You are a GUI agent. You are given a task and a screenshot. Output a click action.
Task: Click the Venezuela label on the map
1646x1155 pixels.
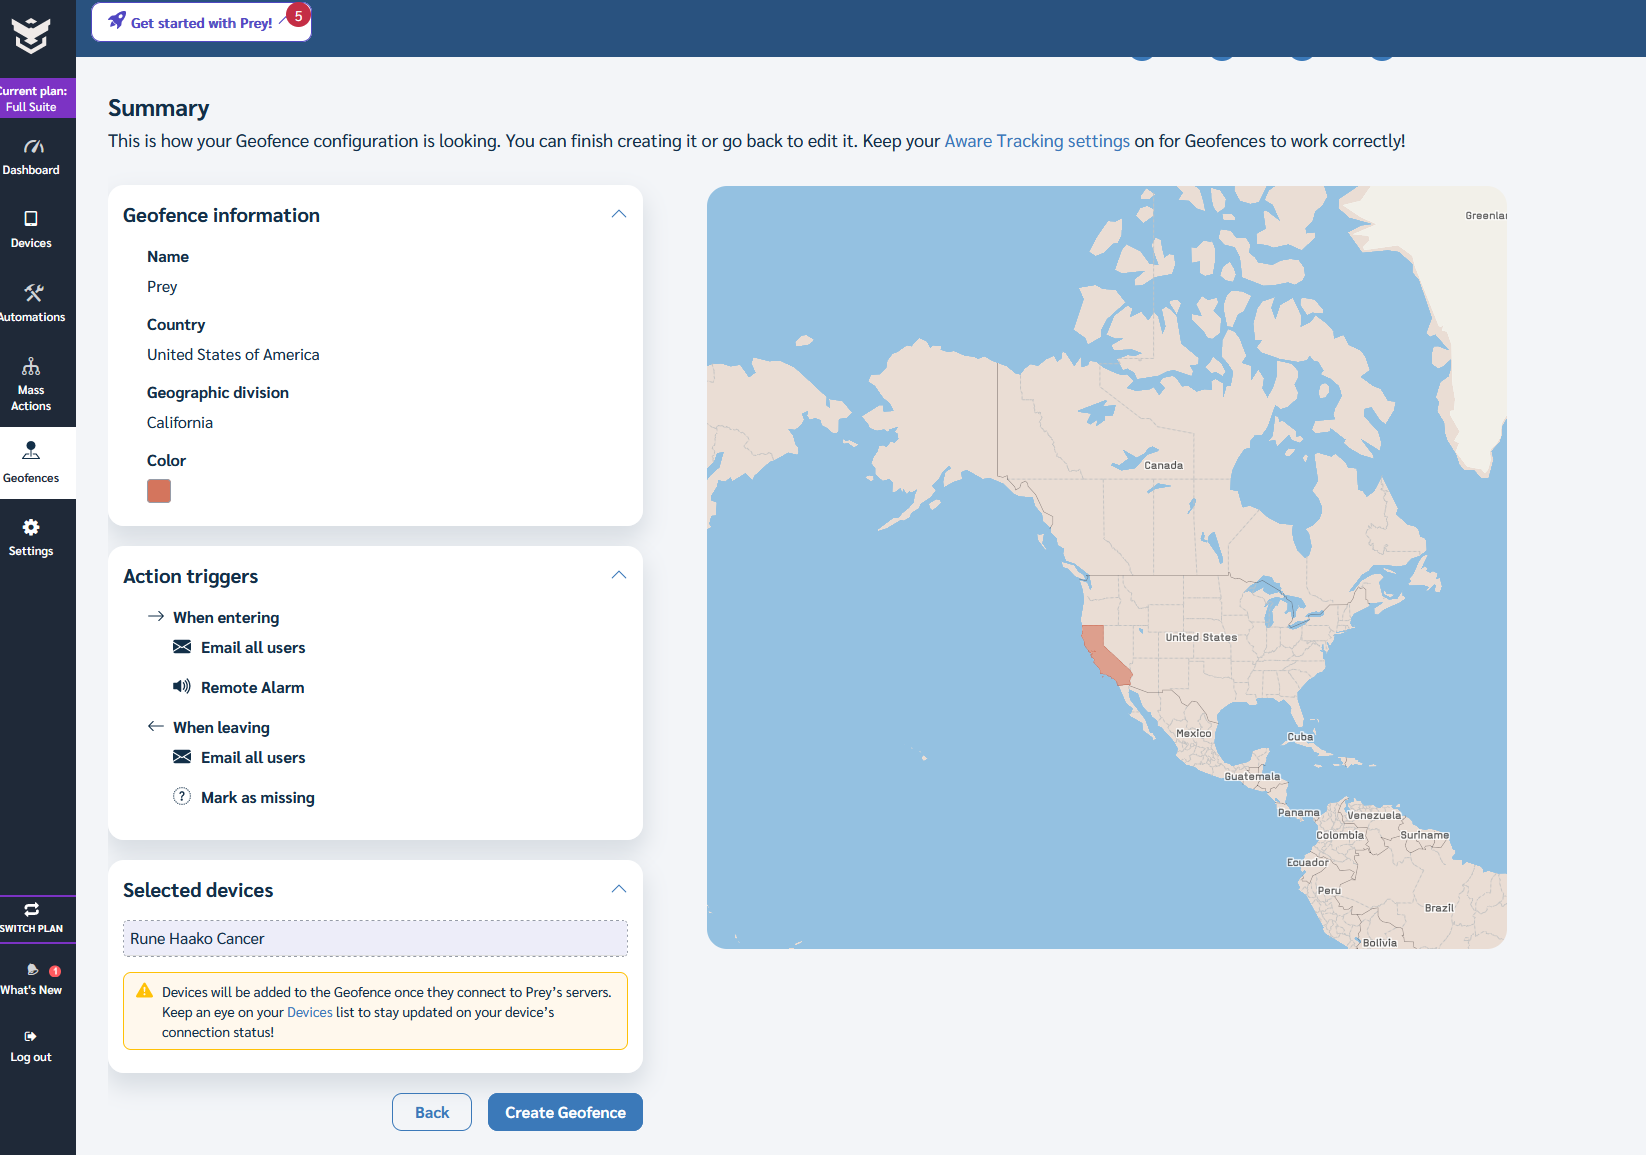(1374, 815)
